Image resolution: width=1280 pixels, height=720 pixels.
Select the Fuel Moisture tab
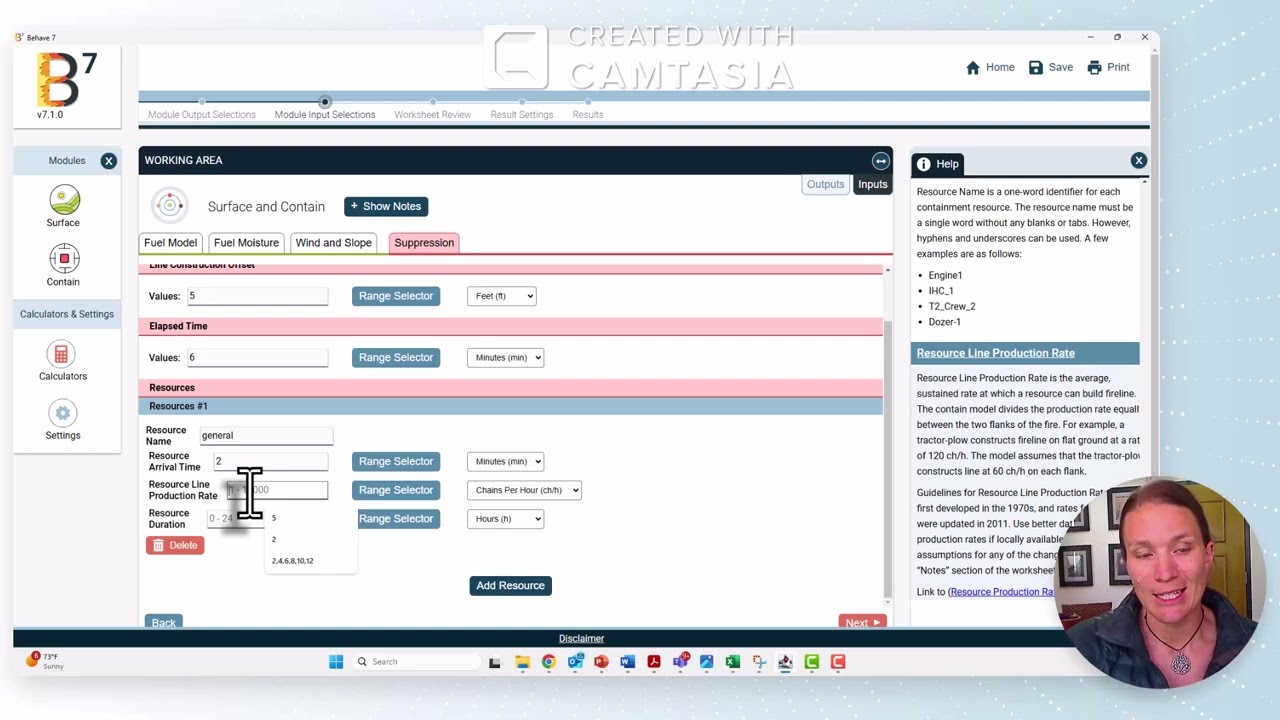(x=246, y=242)
